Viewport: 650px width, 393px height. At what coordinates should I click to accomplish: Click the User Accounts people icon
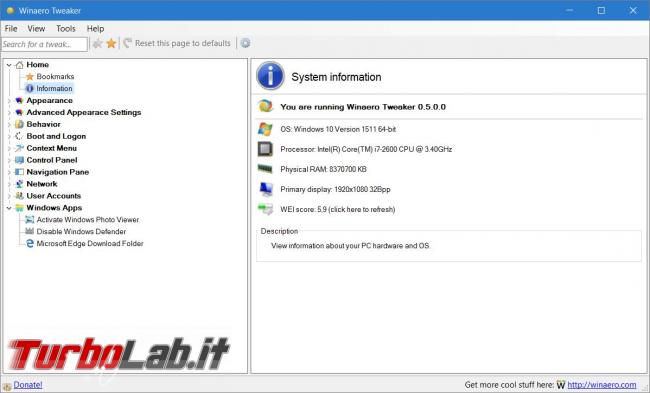pos(19,196)
